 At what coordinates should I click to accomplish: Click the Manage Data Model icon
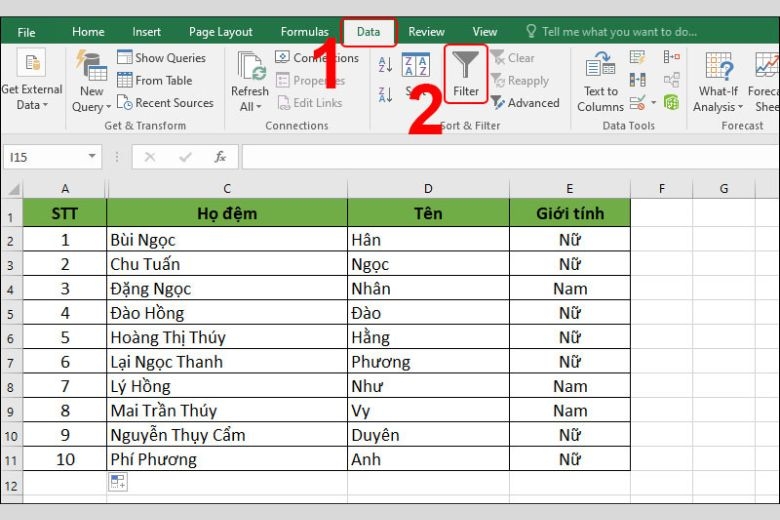(x=672, y=103)
